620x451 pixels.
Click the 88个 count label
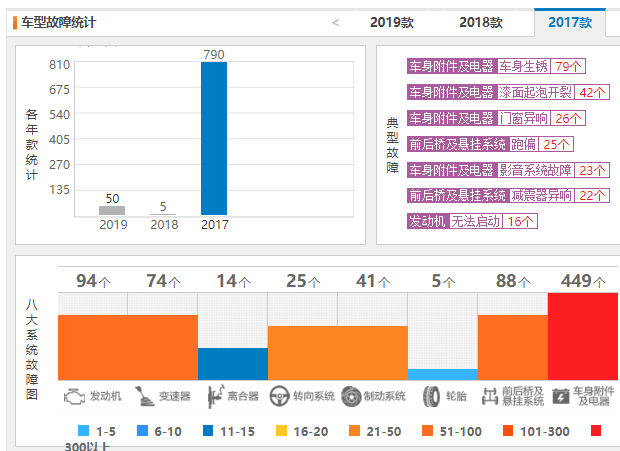[513, 281]
